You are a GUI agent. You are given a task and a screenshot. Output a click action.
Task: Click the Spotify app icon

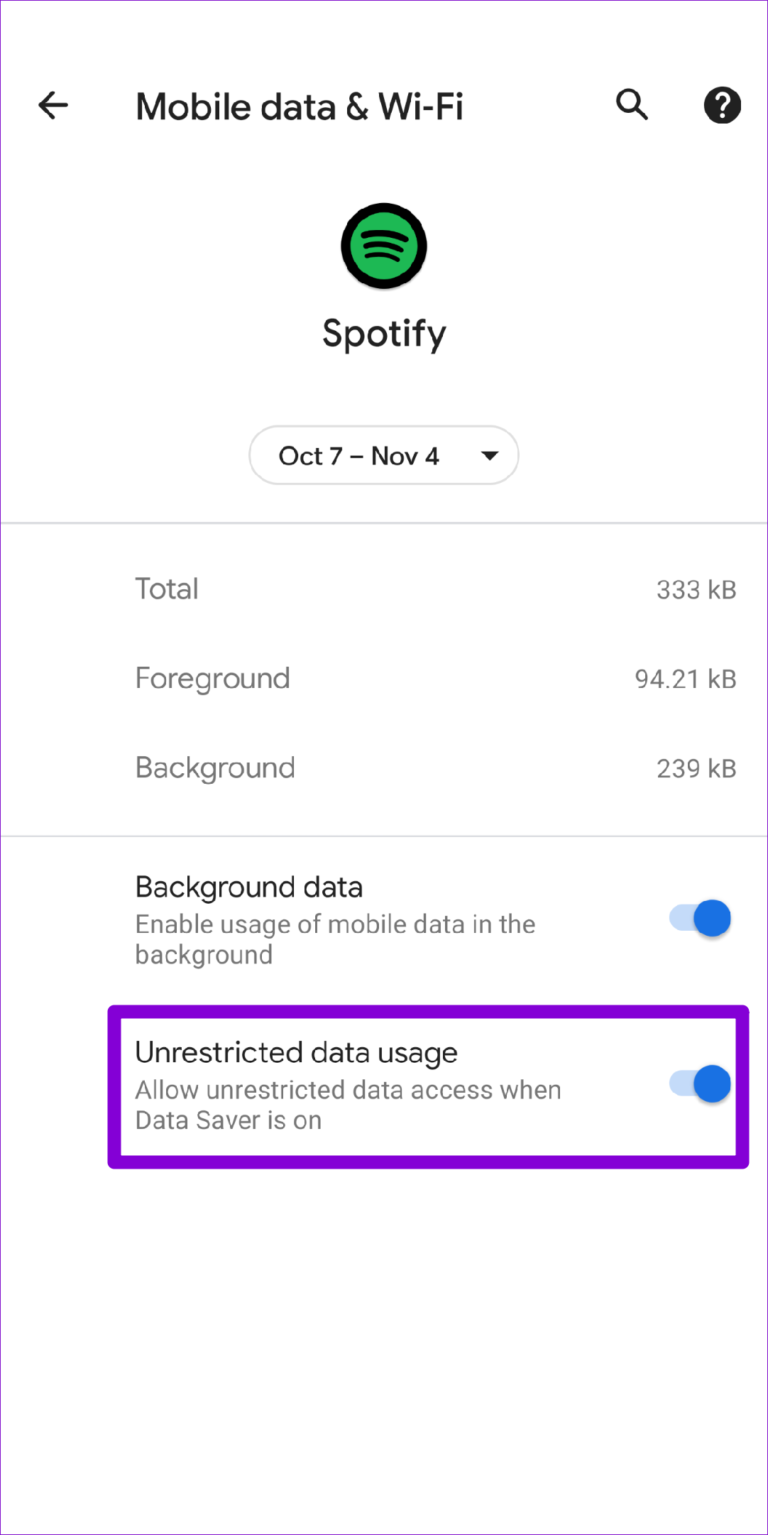tap(384, 246)
